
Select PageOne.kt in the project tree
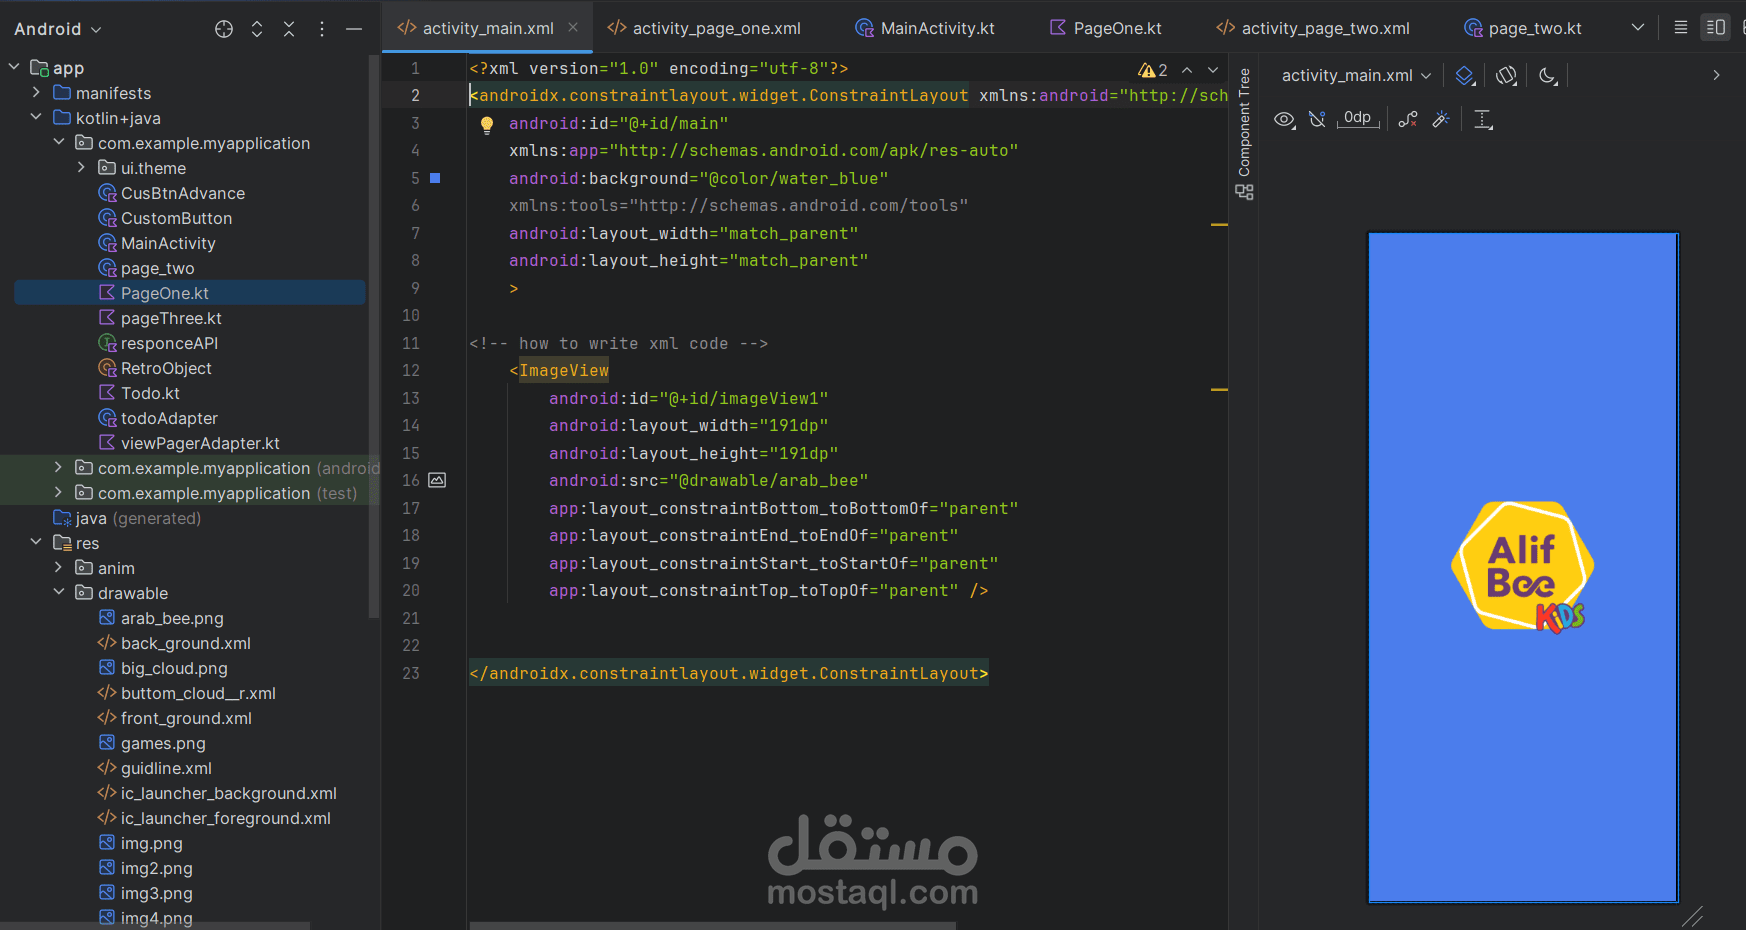190,293
